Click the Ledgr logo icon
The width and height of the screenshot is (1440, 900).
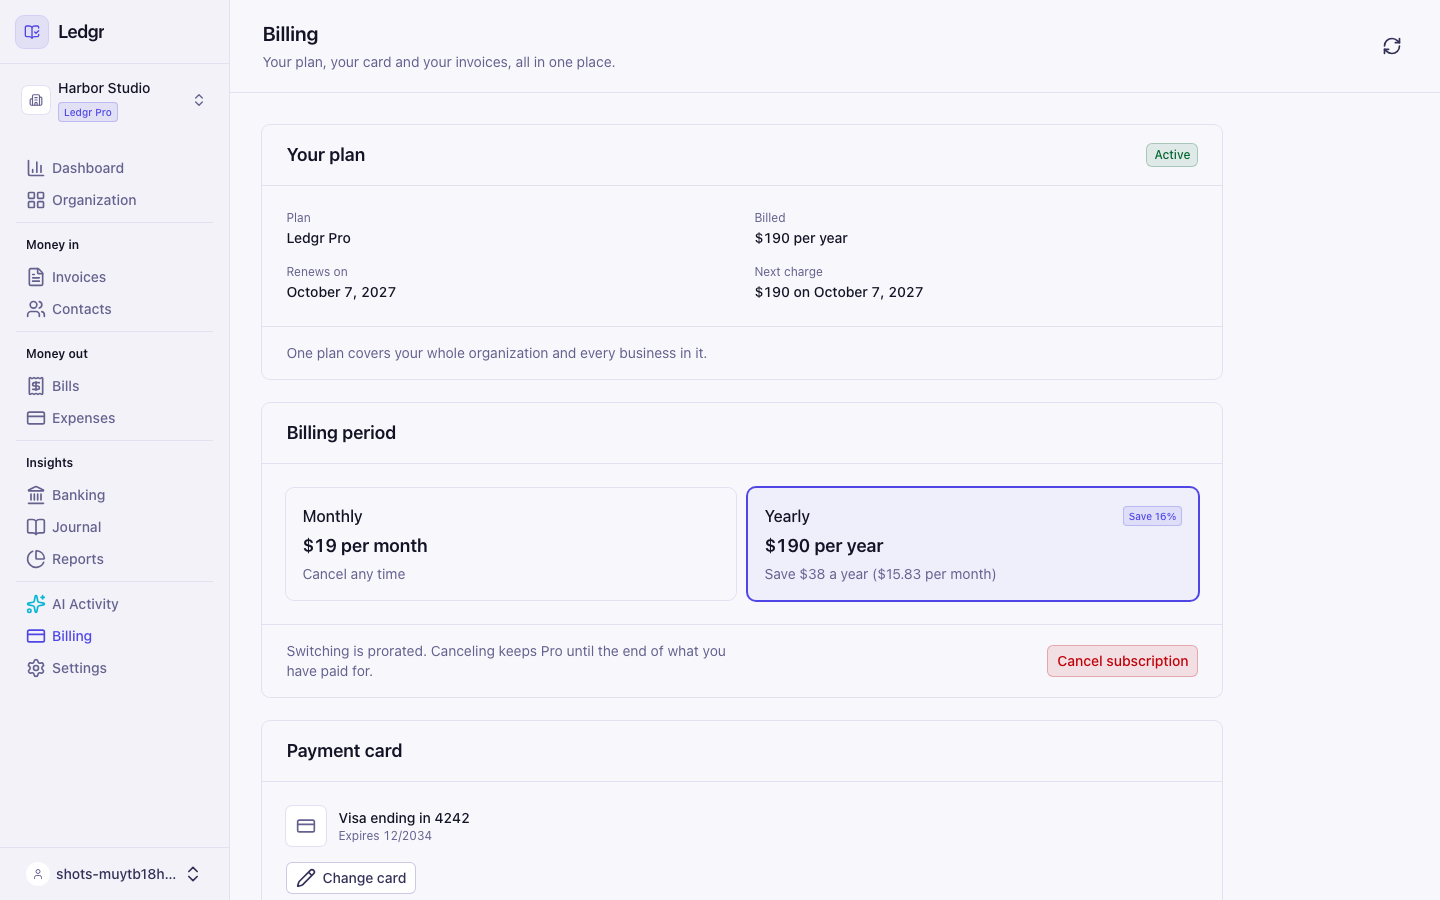pos(32,32)
